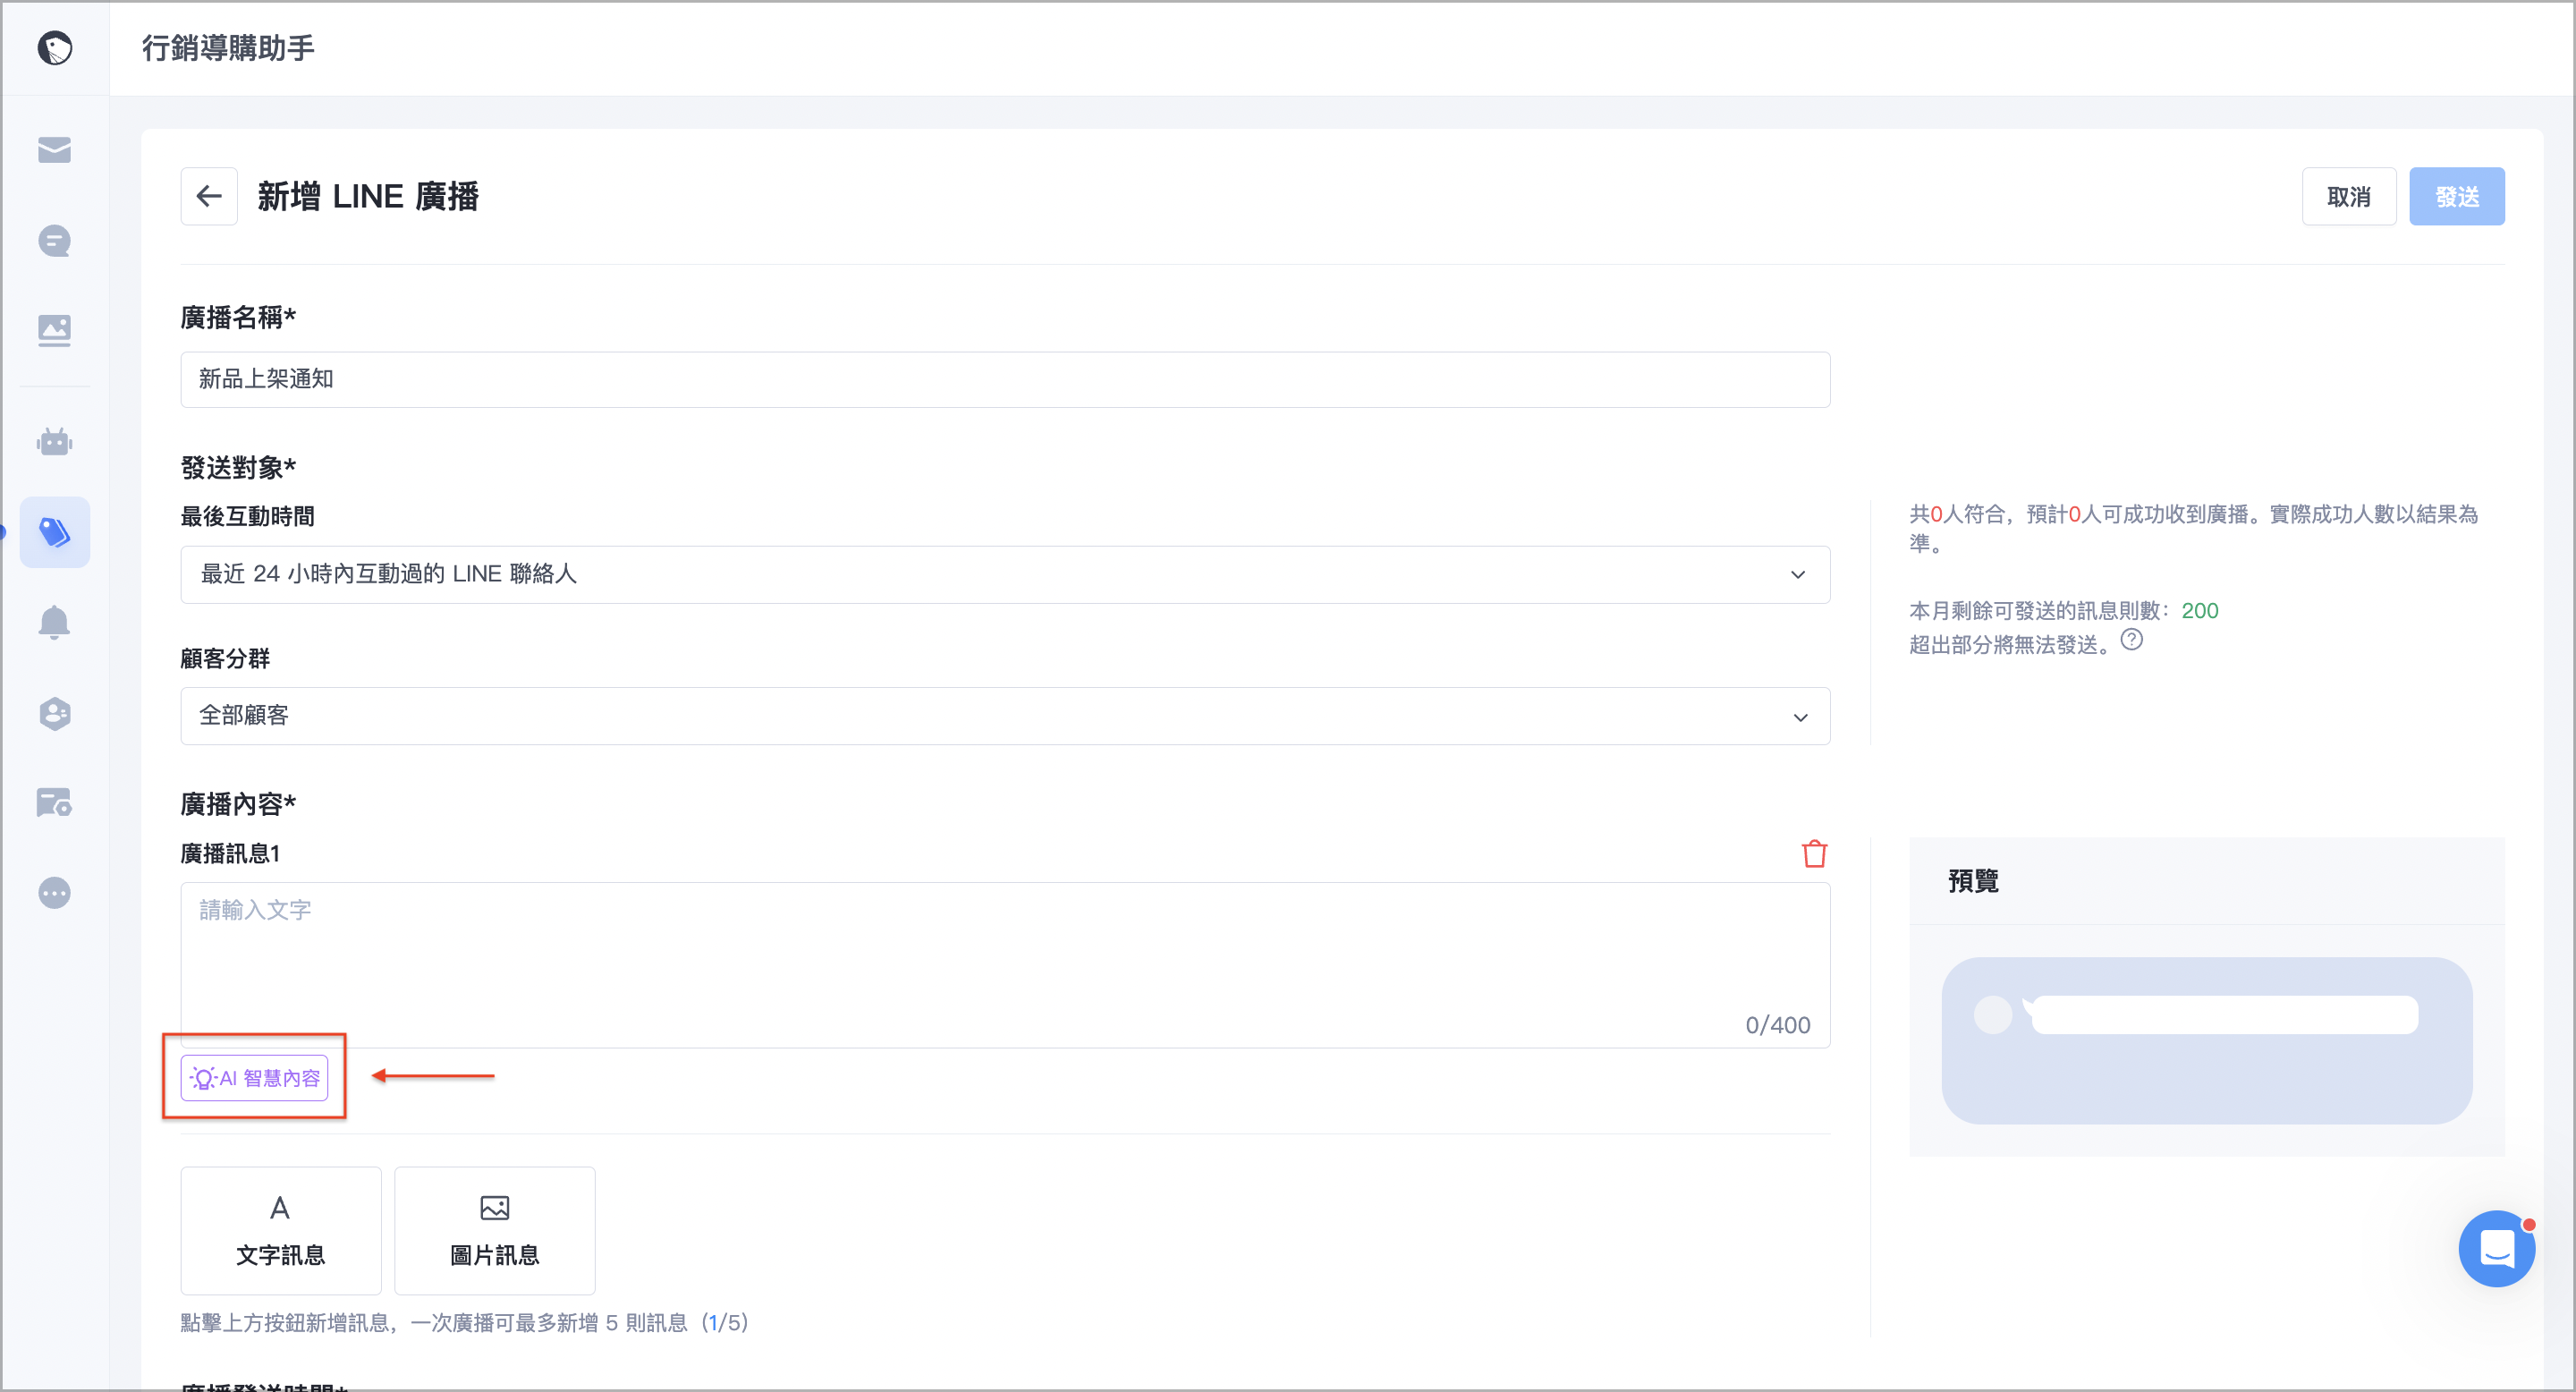This screenshot has width=2576, height=1392.
Task: Open the customer profile hexagon sidebar icon
Action: click(x=54, y=713)
